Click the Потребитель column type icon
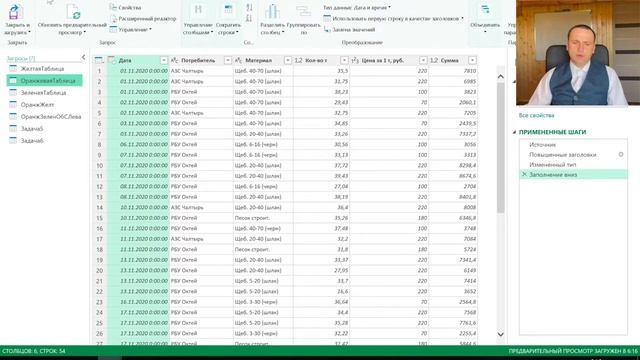 pyautogui.click(x=174, y=60)
